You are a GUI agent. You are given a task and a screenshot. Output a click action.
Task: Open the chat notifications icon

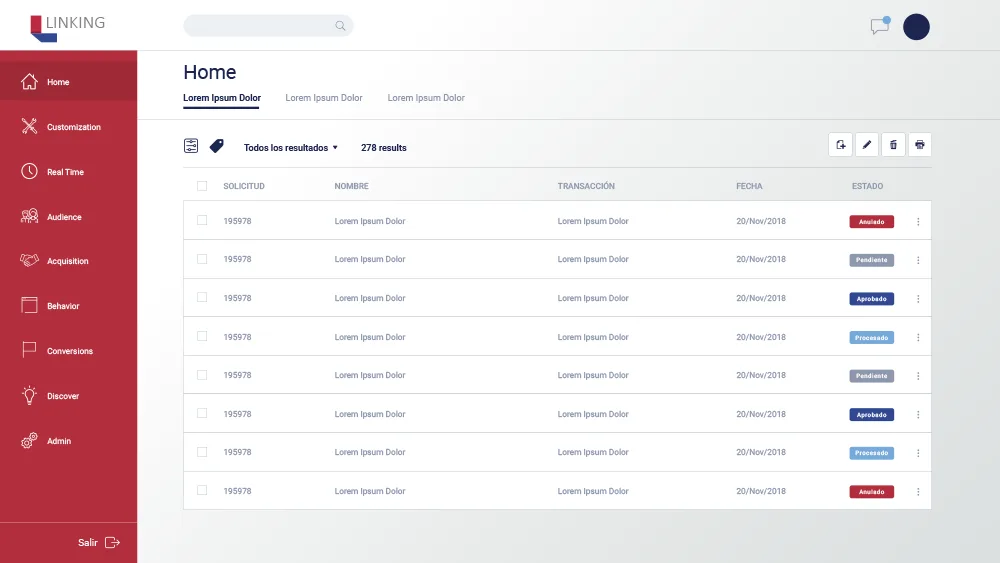tap(880, 26)
